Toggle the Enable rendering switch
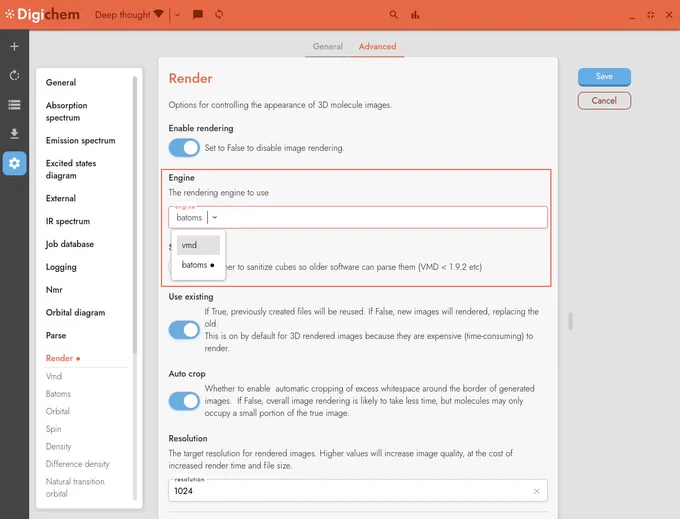This screenshot has width=680, height=519. point(184,148)
